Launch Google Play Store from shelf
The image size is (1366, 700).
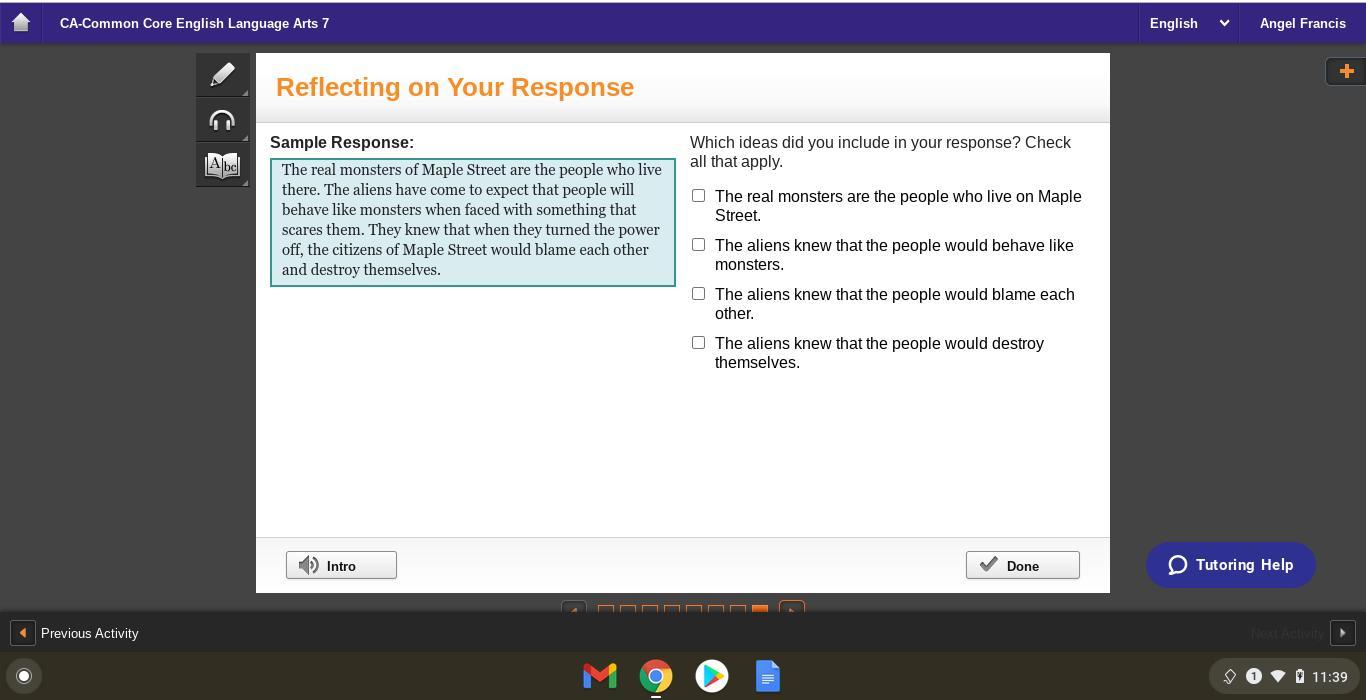tap(712, 676)
